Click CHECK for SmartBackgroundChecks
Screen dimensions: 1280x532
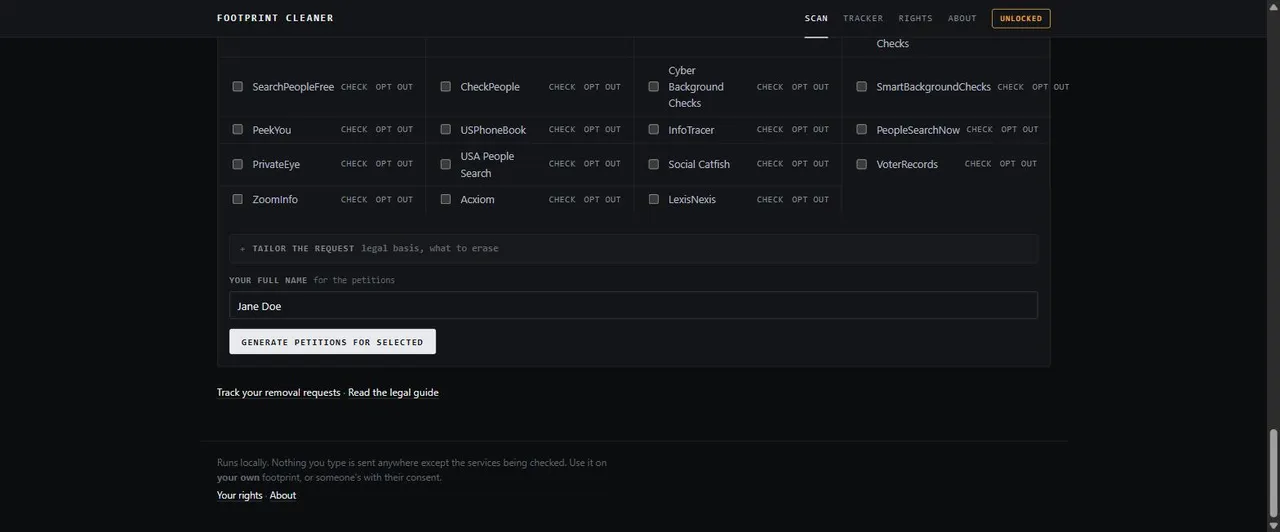click(1011, 87)
